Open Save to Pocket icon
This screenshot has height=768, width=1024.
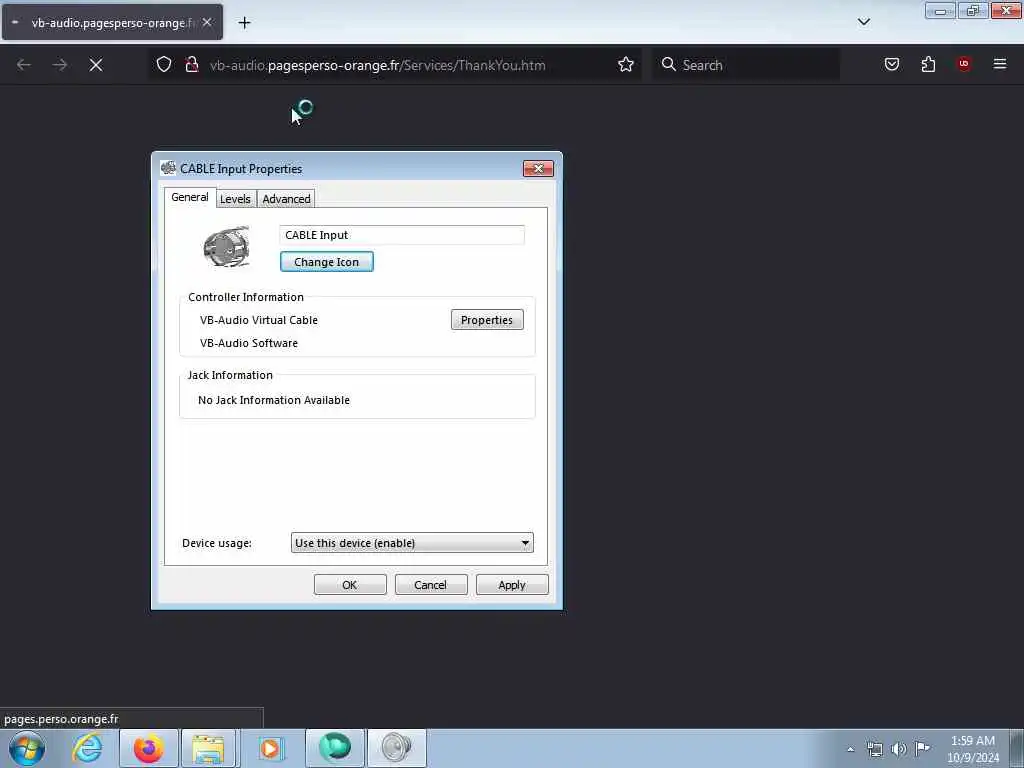(x=892, y=64)
